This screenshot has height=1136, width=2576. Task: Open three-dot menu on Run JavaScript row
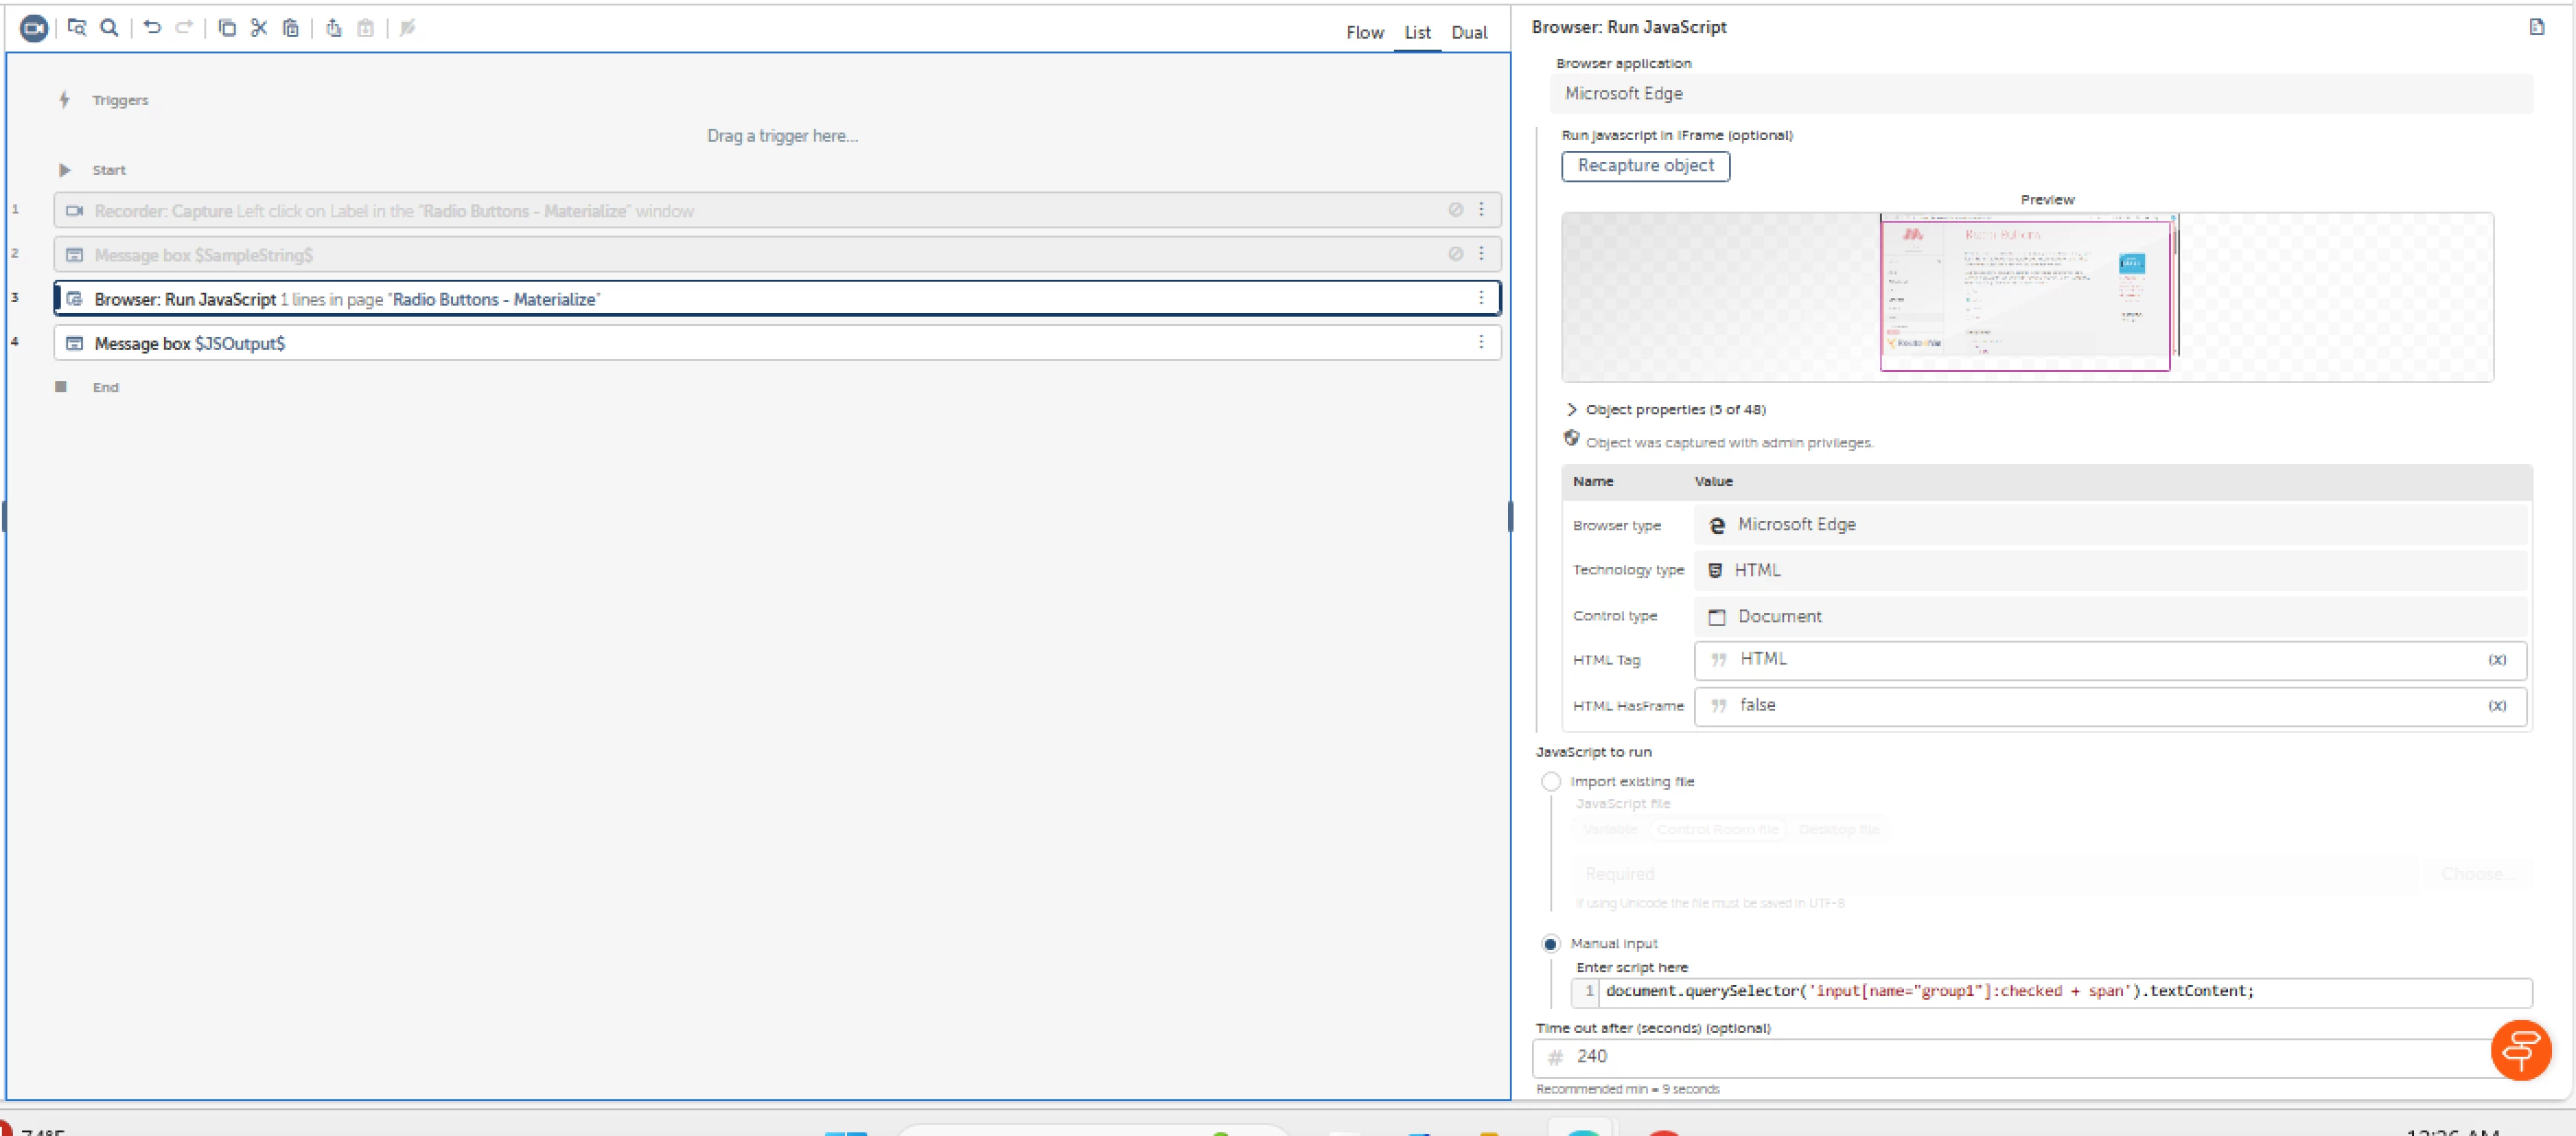1481,298
